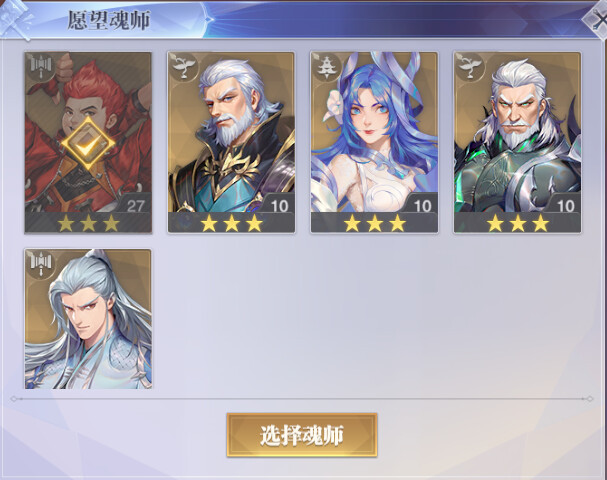Click the class icon on red-haired hero card
The width and height of the screenshot is (607, 480).
tap(40, 68)
